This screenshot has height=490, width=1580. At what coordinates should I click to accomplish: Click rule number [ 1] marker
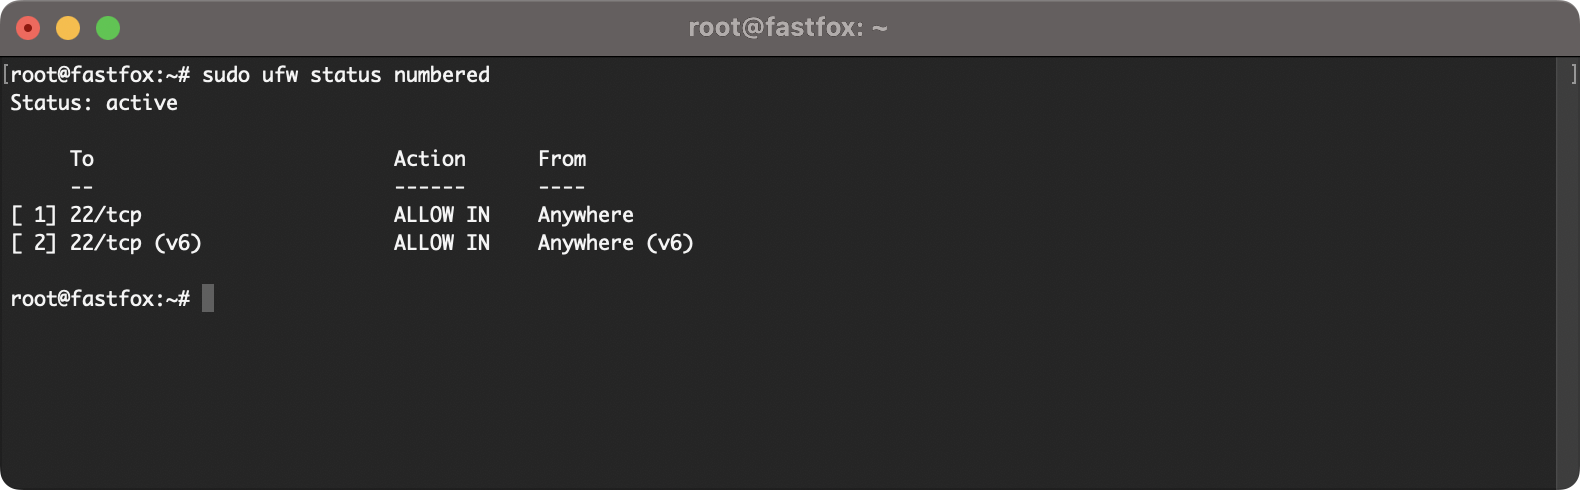pyautogui.click(x=34, y=215)
